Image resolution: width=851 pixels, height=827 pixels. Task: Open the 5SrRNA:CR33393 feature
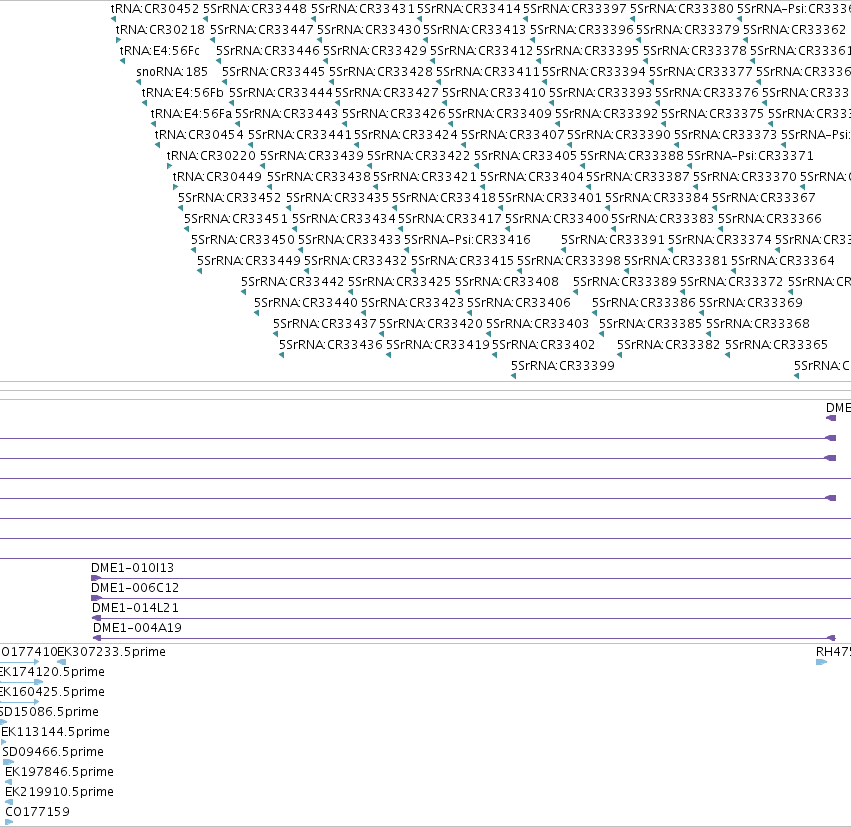[600, 93]
